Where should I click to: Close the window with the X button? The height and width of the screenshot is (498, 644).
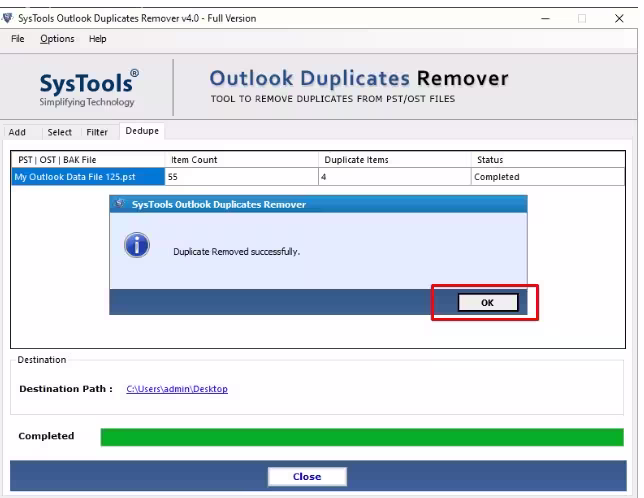619,18
